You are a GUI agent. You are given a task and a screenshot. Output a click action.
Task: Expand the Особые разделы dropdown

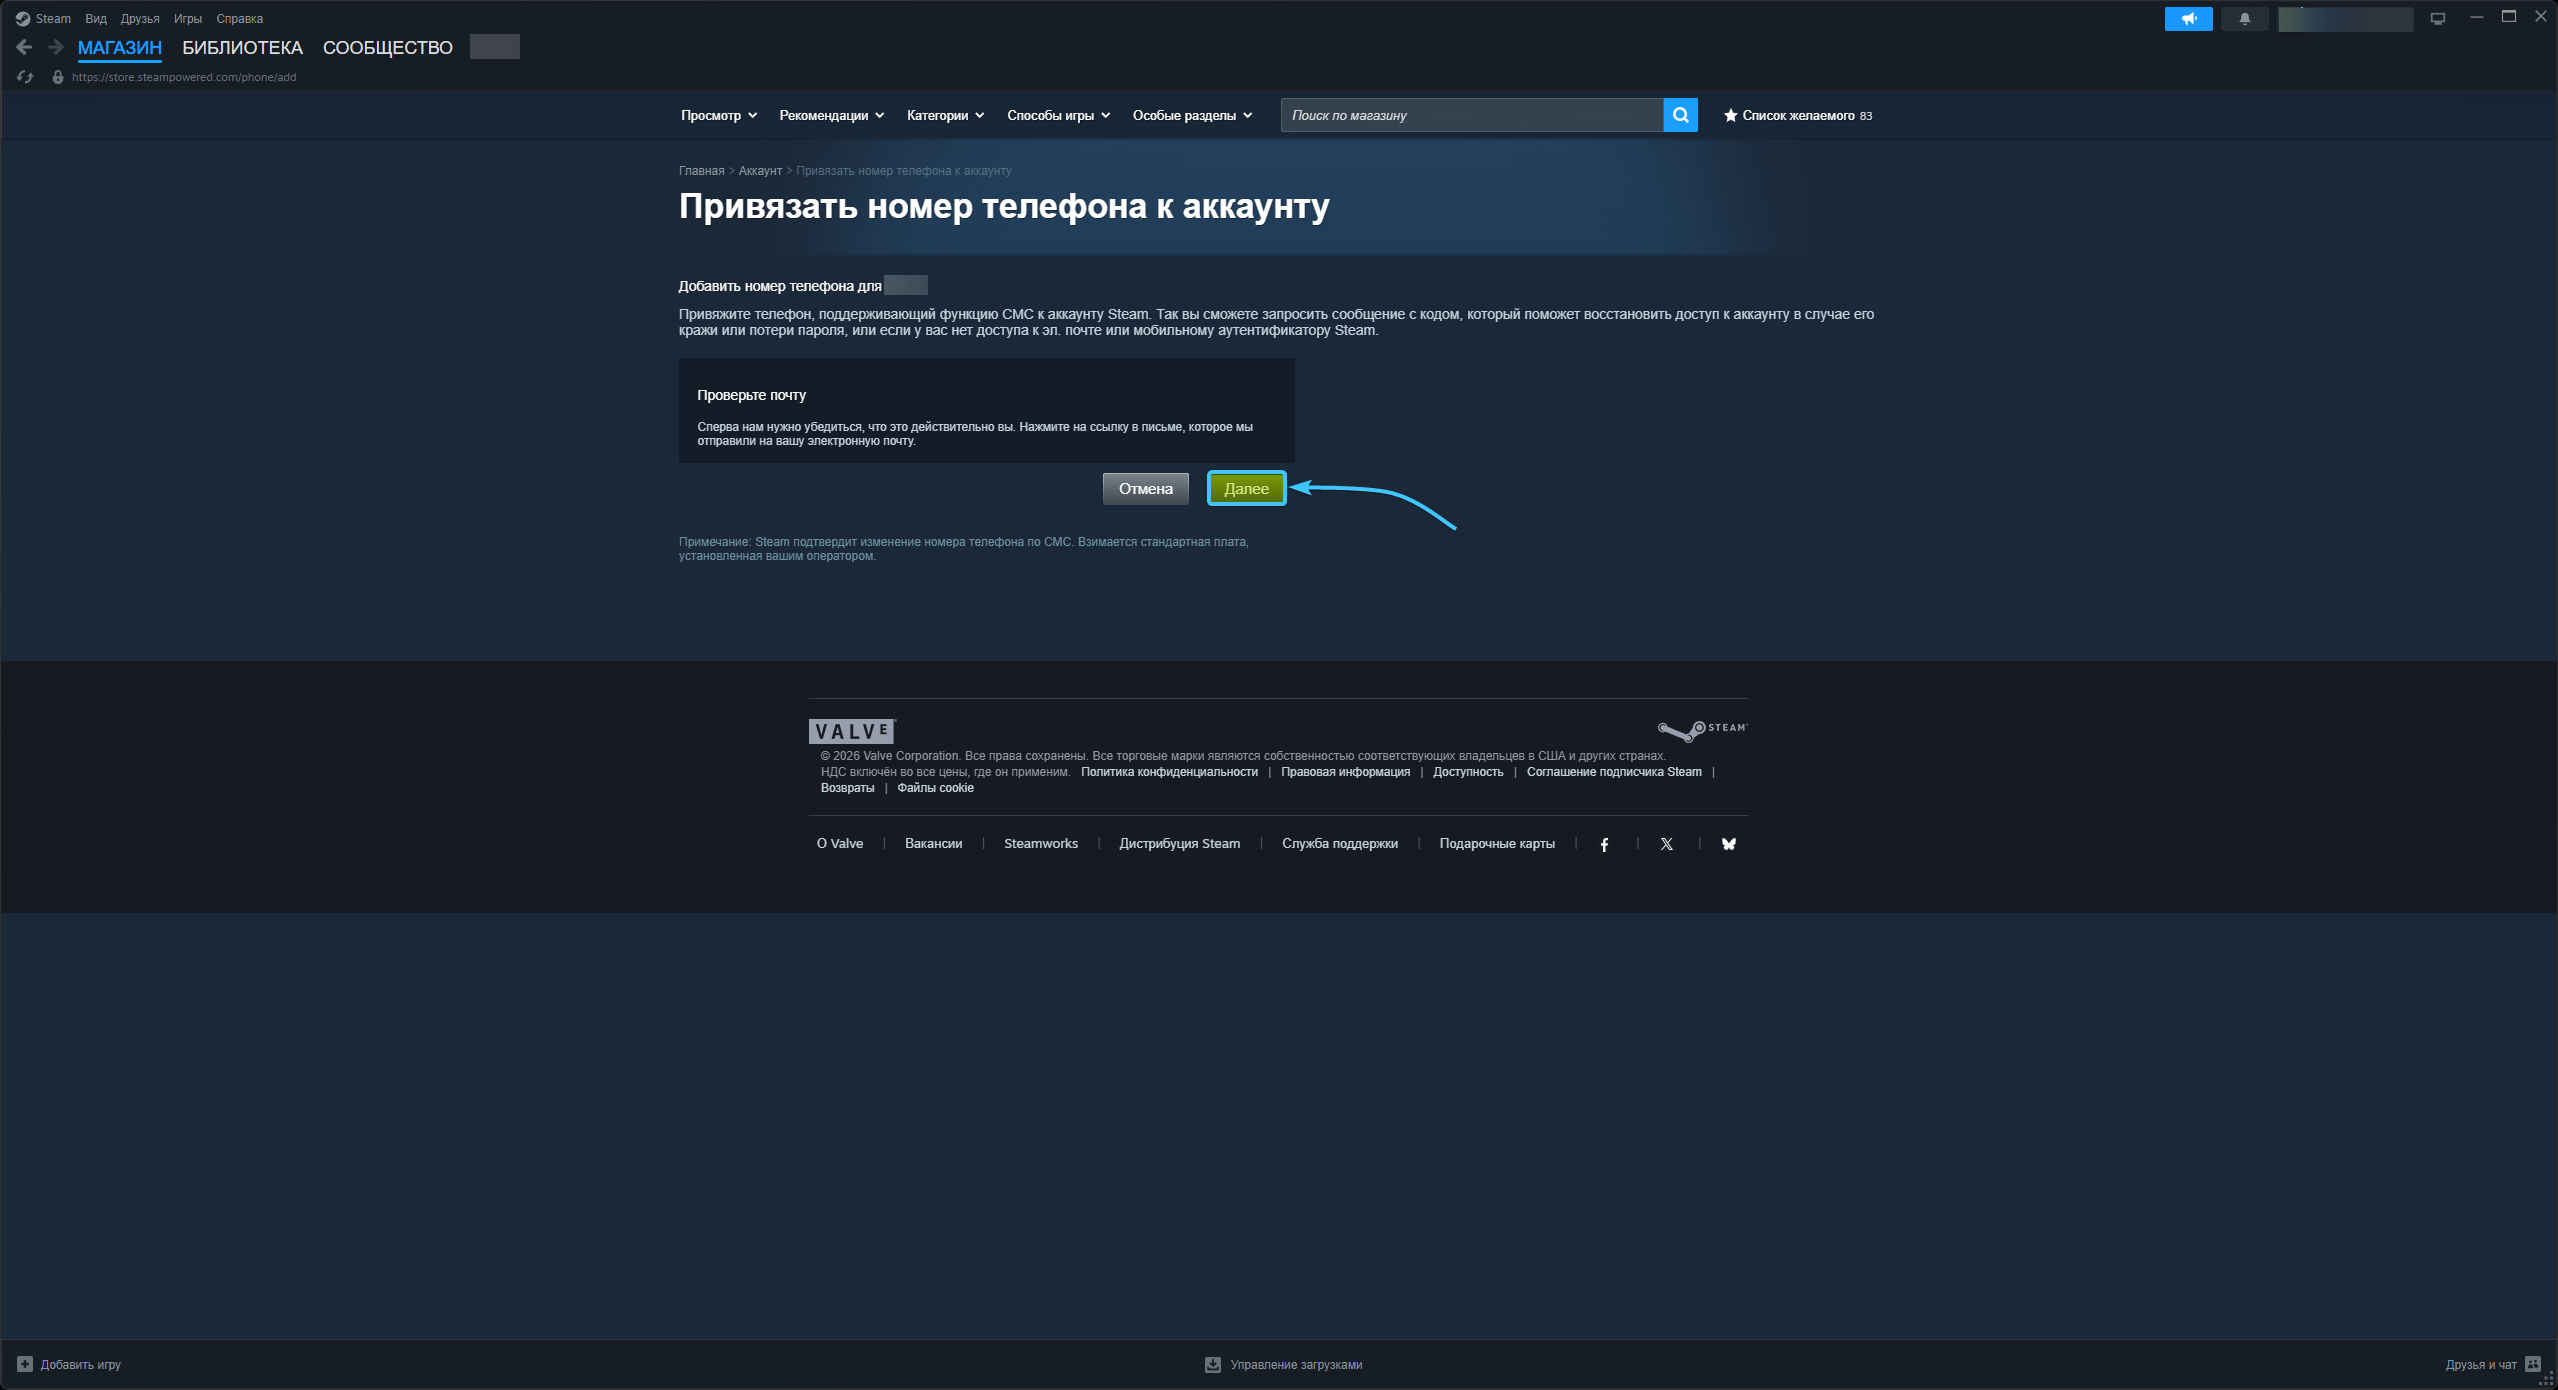click(1191, 115)
